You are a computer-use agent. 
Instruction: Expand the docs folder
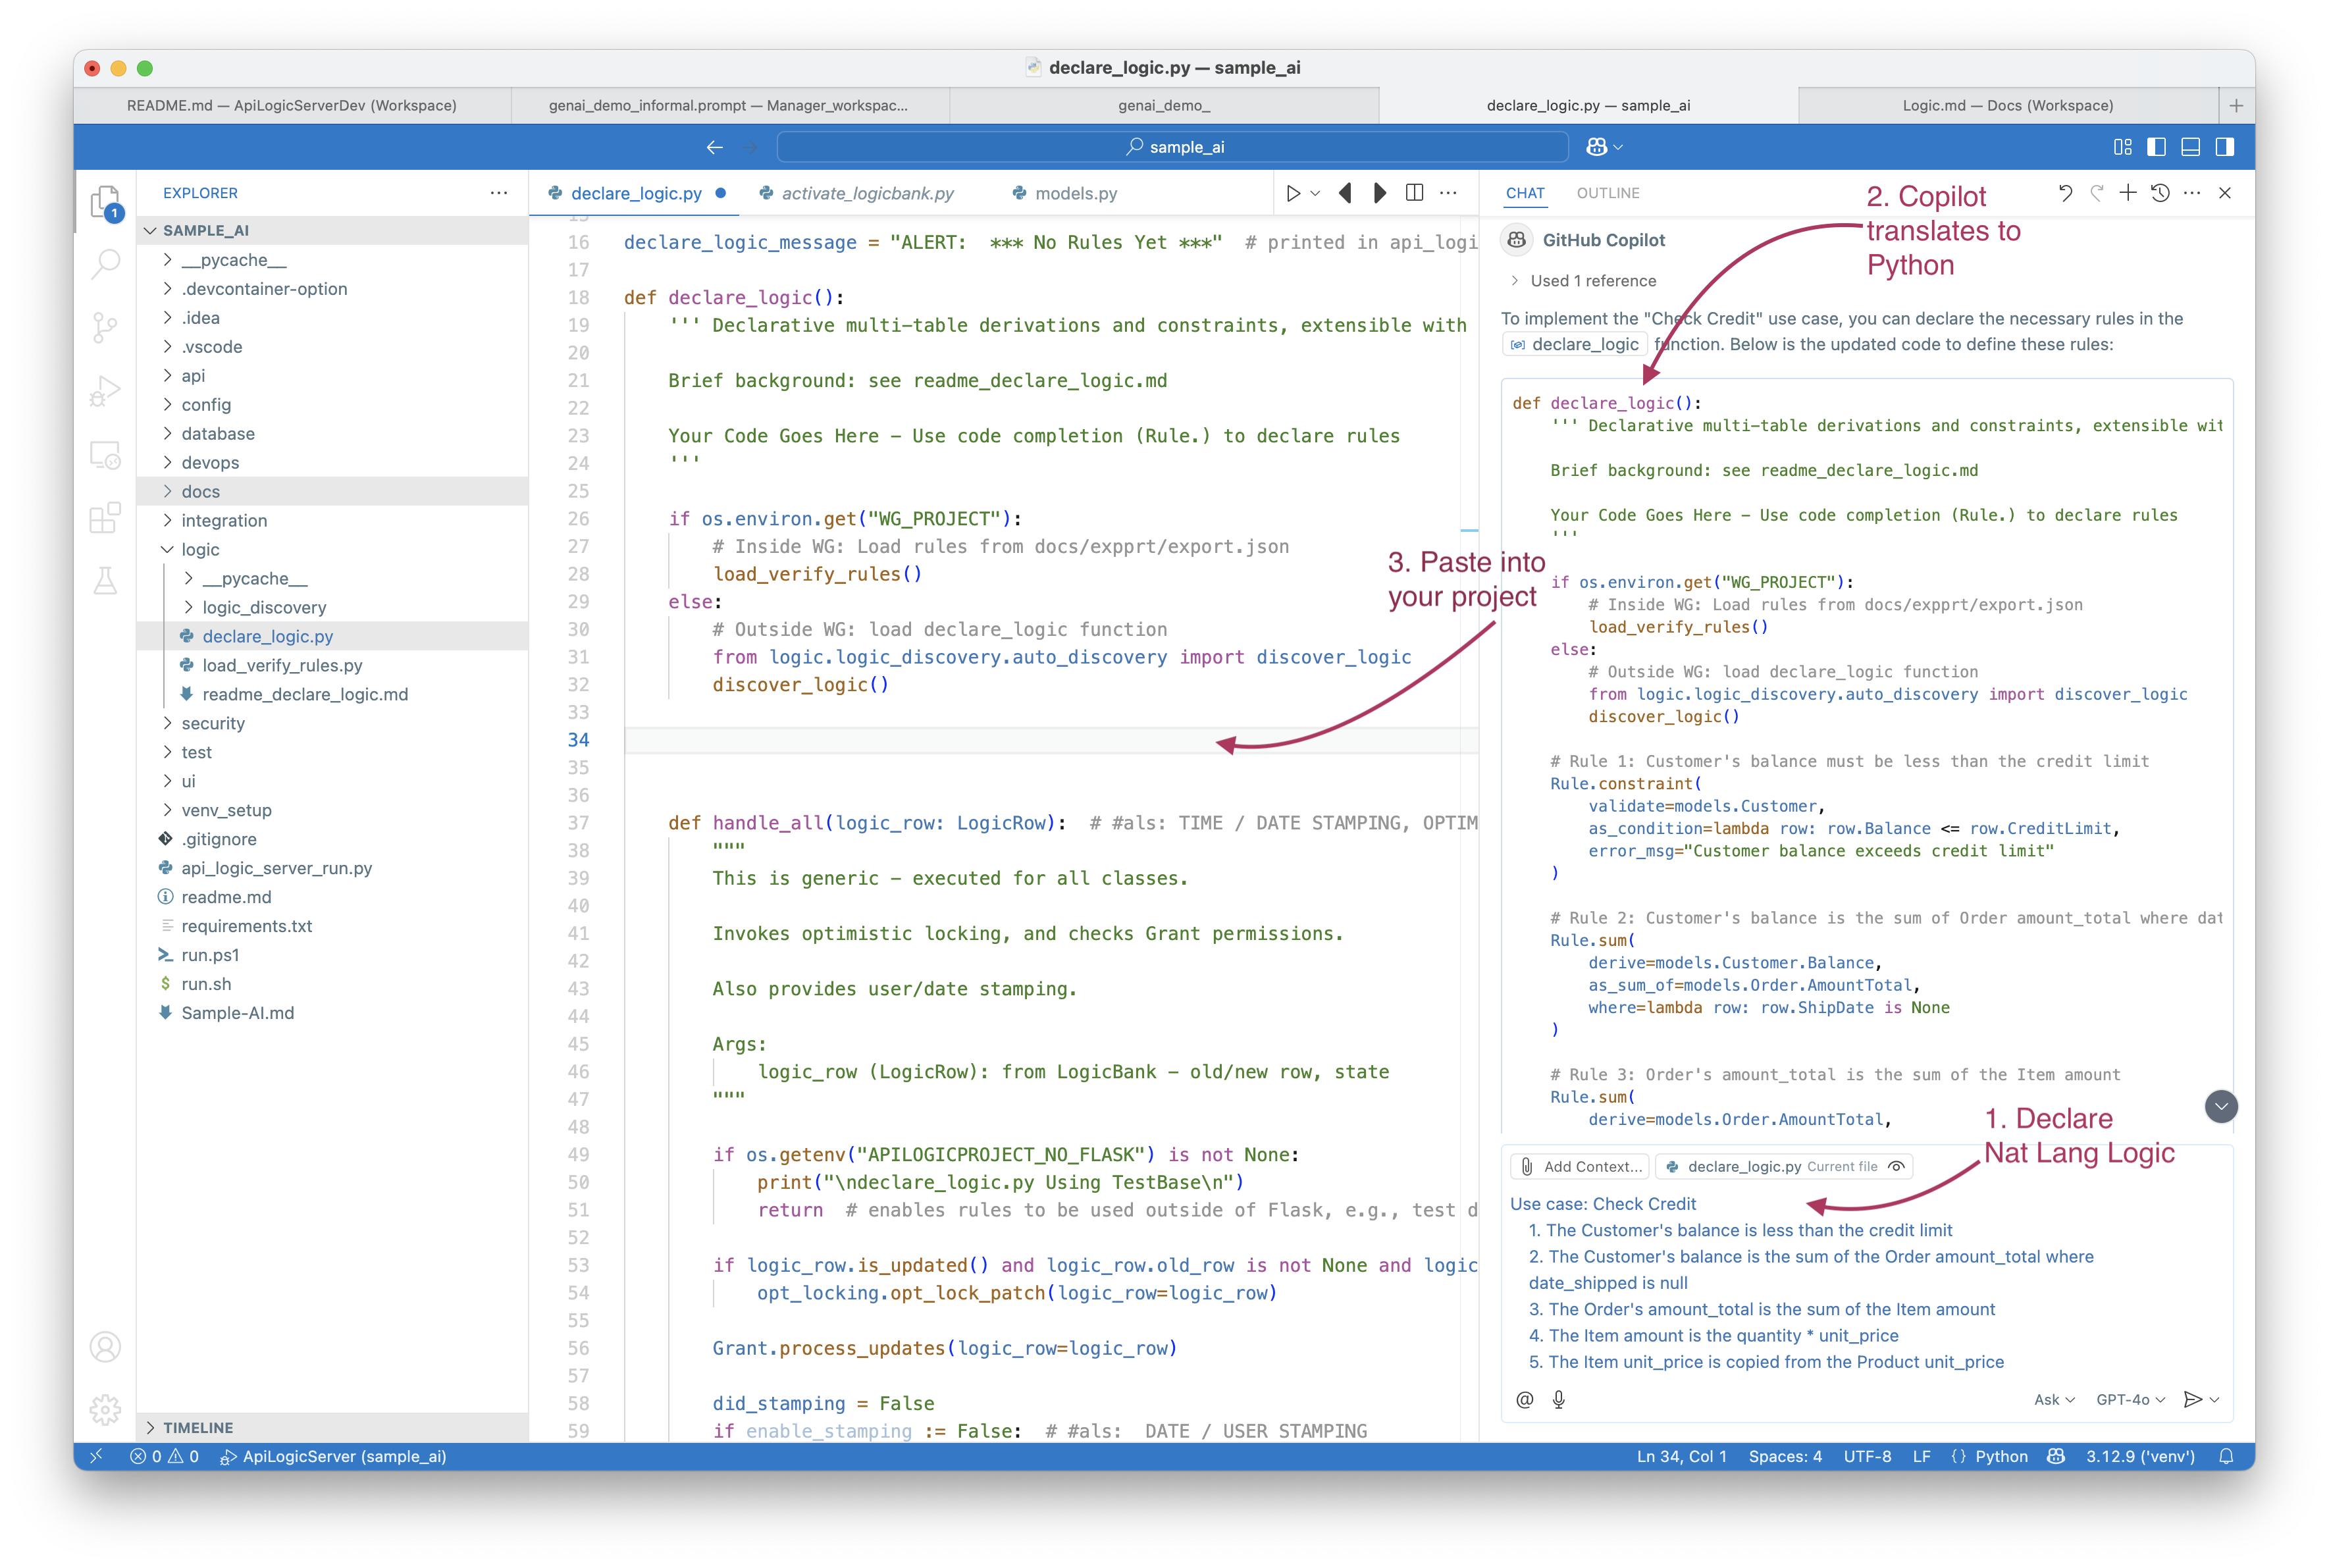[332, 491]
